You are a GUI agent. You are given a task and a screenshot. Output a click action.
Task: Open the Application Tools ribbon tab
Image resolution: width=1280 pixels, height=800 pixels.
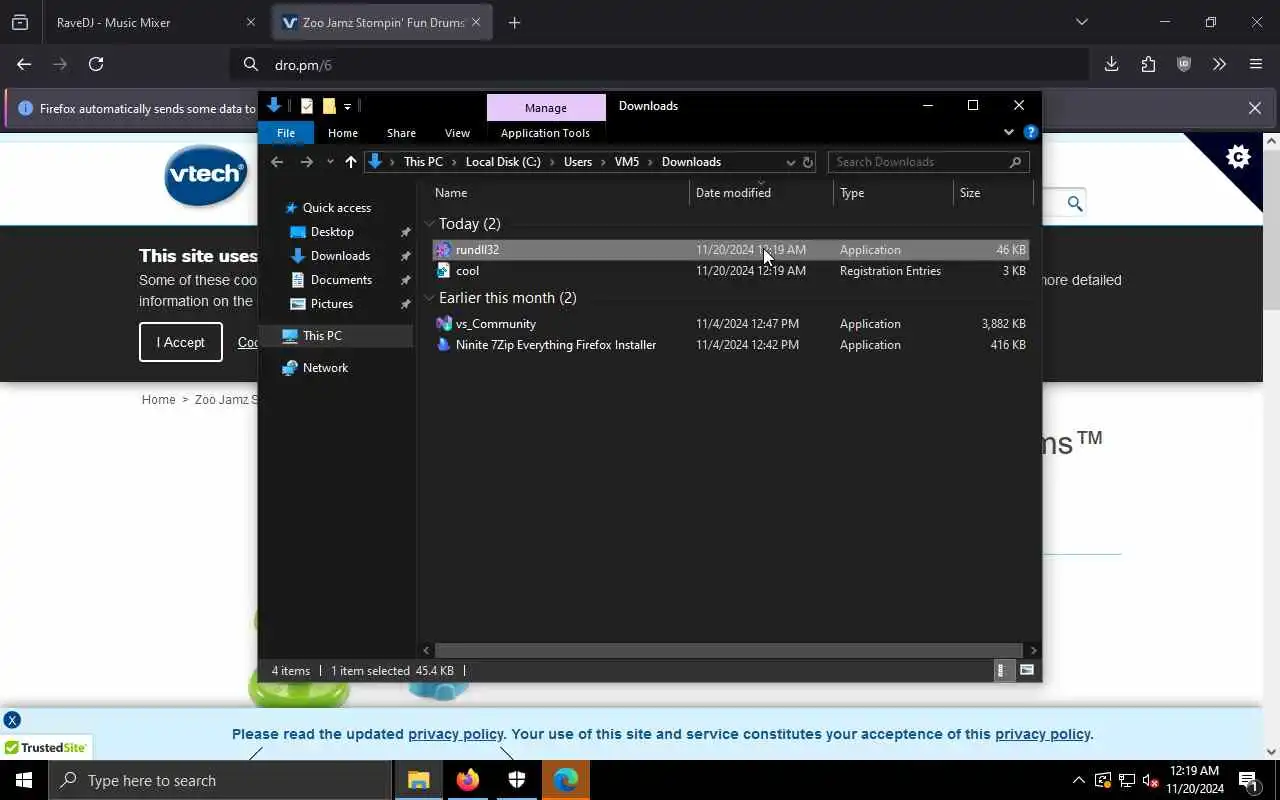[x=545, y=133]
